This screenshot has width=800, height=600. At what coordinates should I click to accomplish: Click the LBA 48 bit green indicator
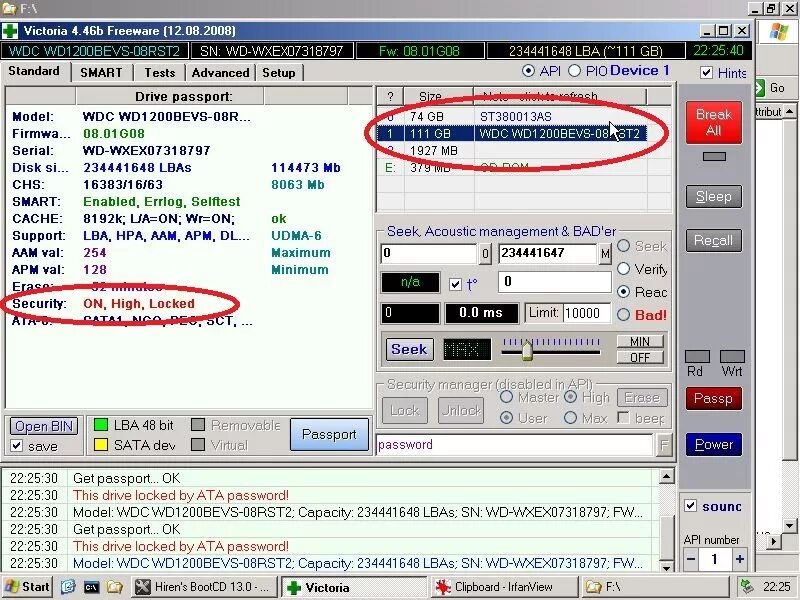tap(101, 425)
